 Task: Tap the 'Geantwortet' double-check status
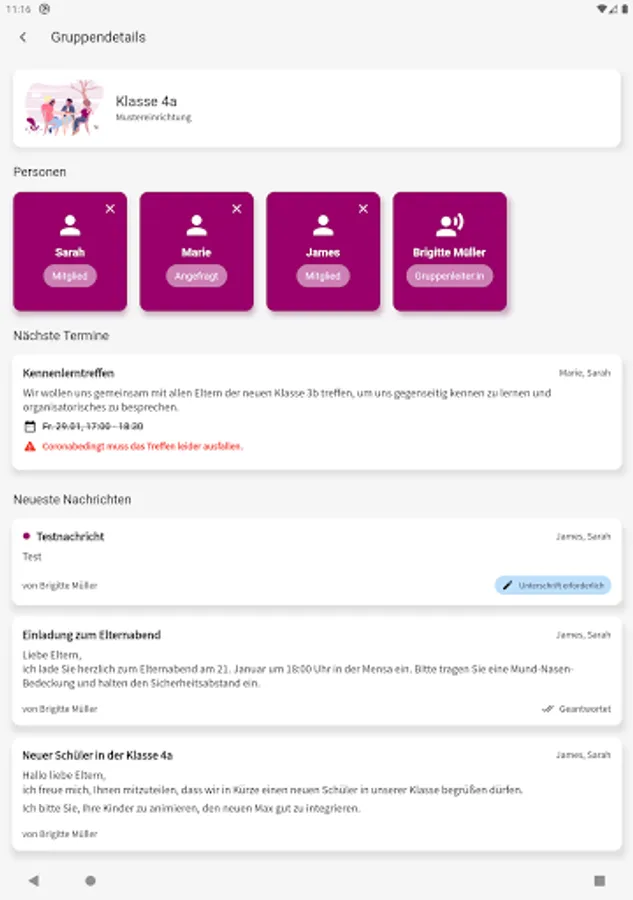(x=576, y=709)
